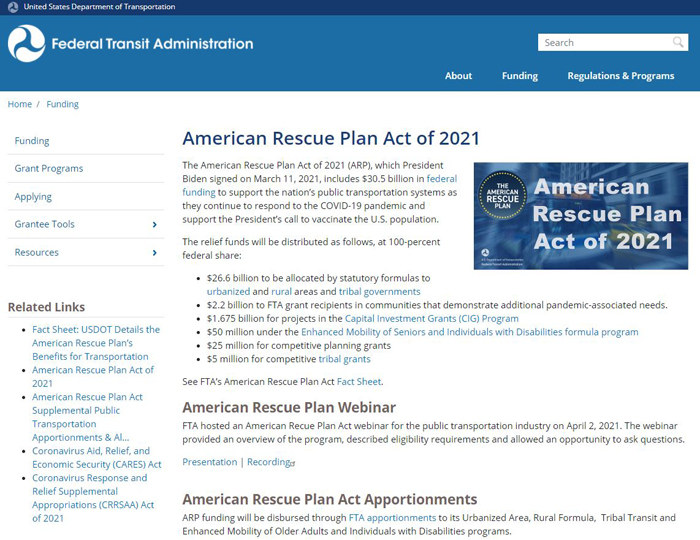Click United States Department of Transportation text

click(99, 7)
